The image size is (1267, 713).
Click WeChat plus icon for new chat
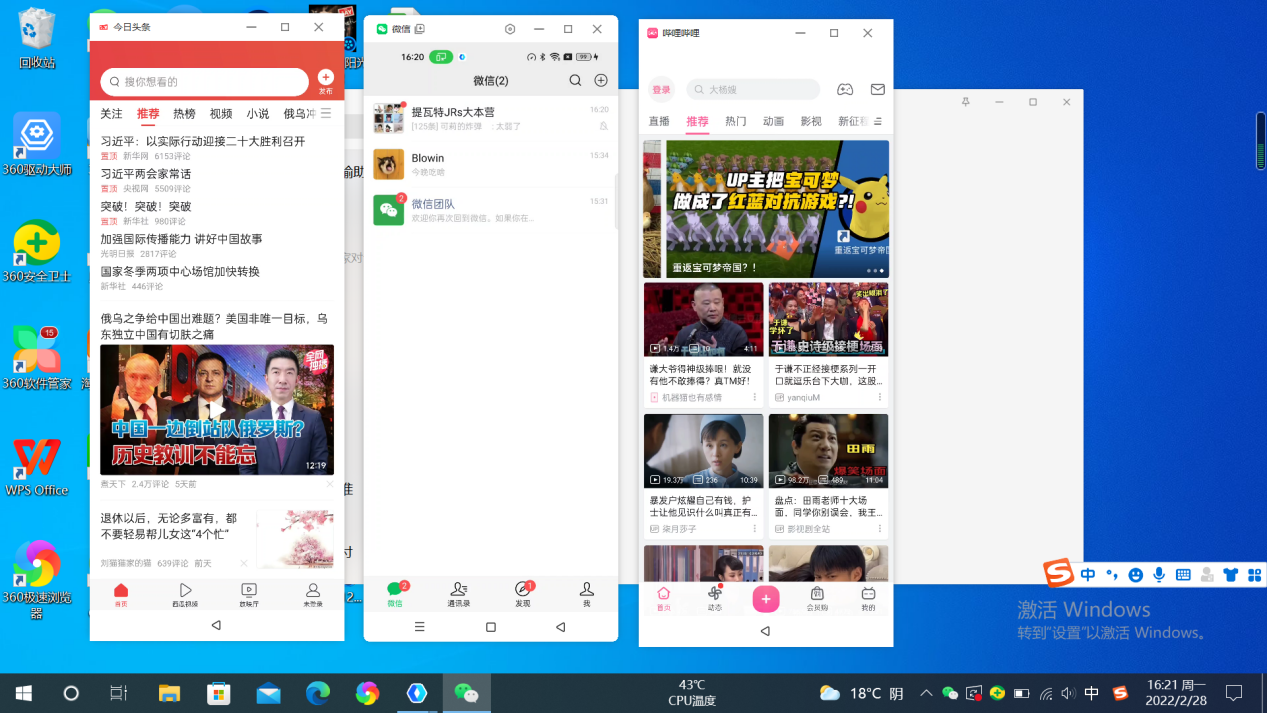(601, 81)
